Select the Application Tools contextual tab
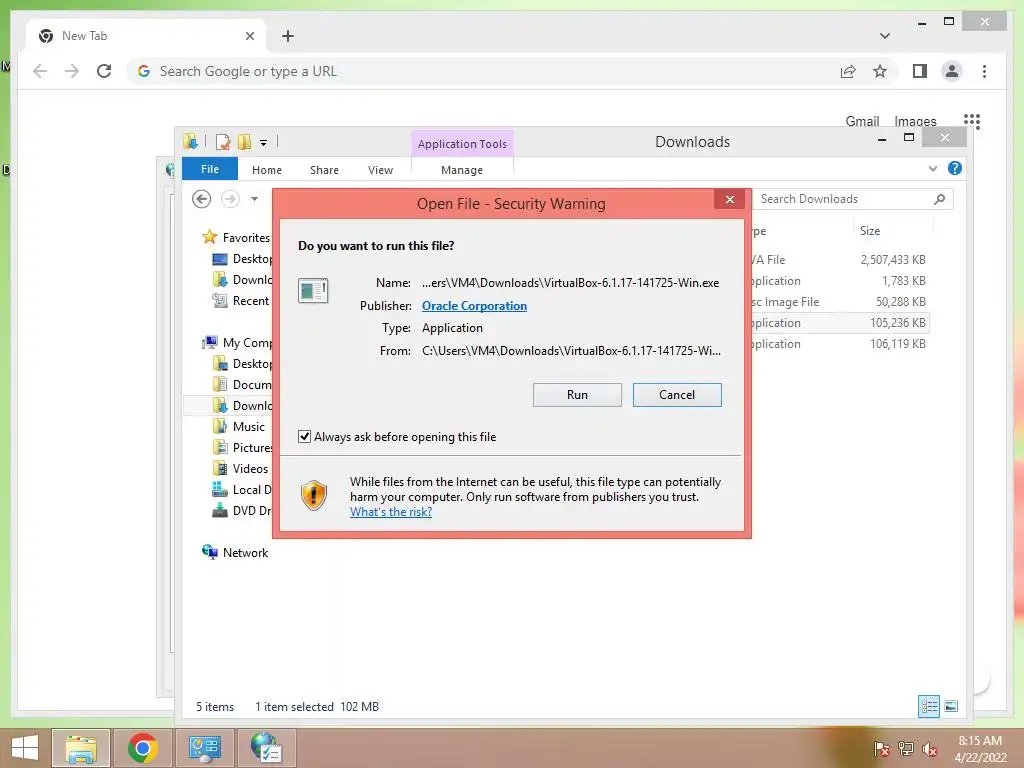Image resolution: width=1024 pixels, height=768 pixels. [462, 144]
